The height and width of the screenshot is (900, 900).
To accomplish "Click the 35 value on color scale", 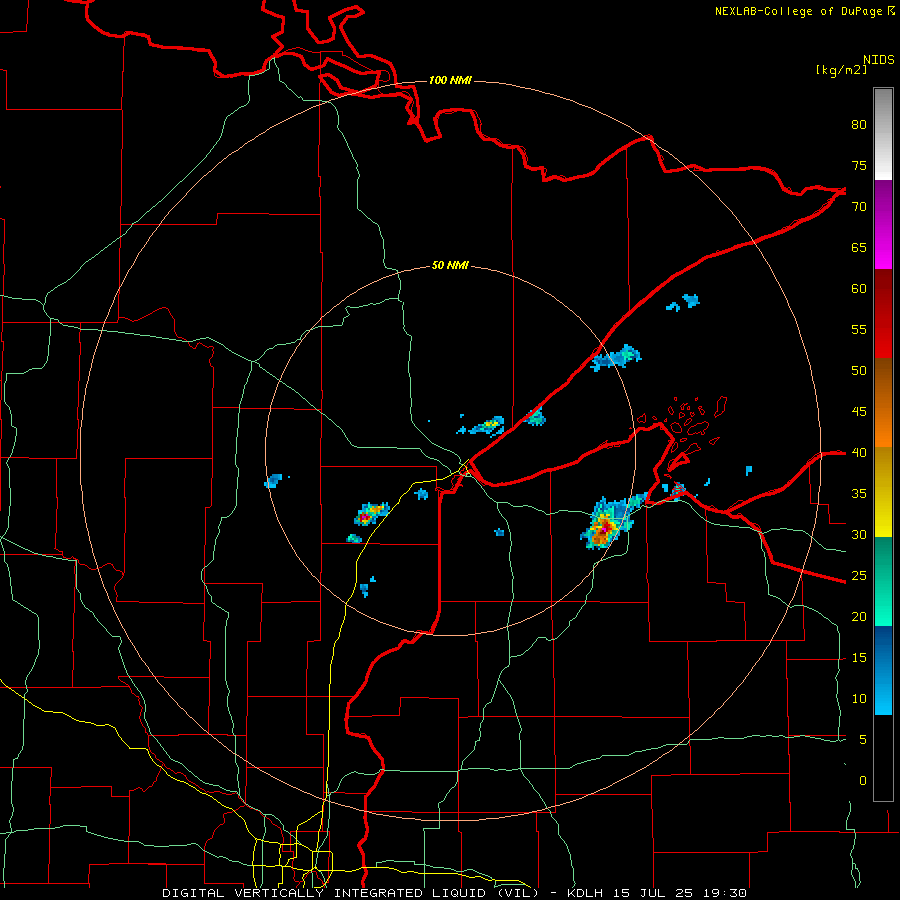I will [x=859, y=494].
